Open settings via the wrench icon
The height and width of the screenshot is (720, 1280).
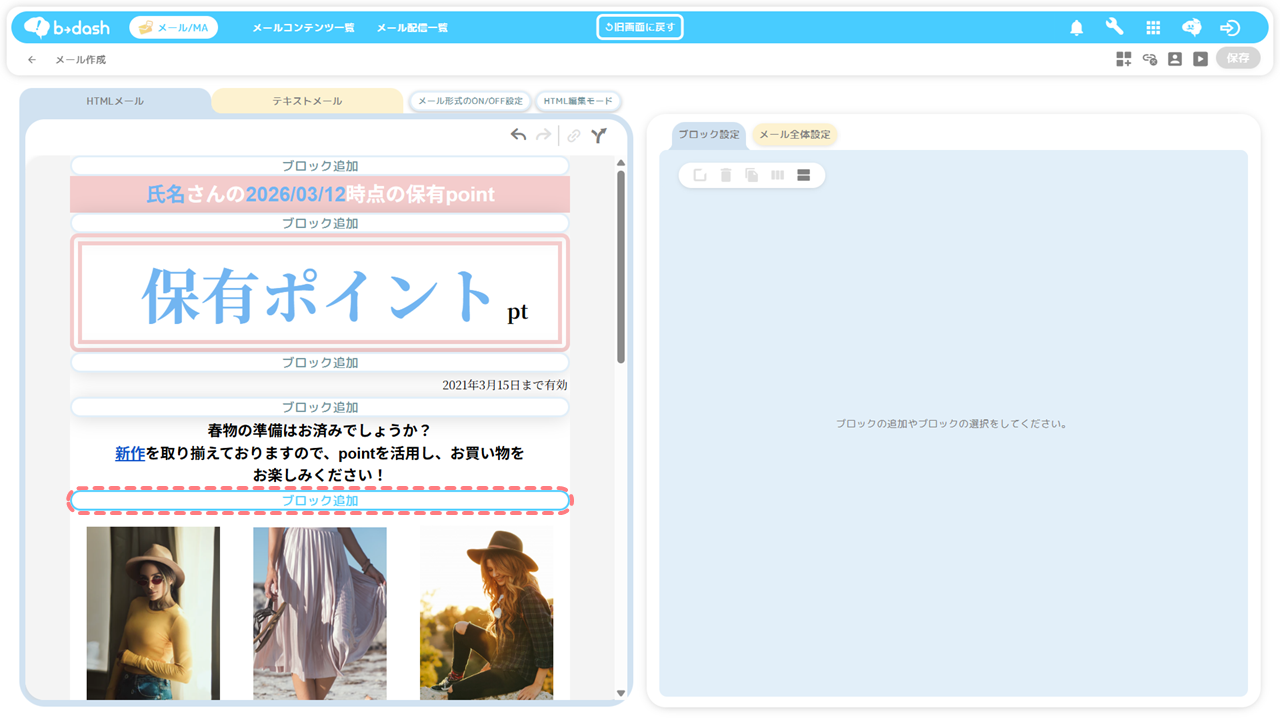coord(1114,28)
